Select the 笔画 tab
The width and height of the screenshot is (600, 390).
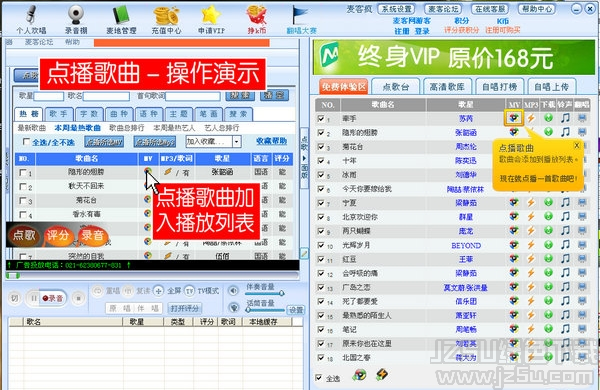coord(208,114)
